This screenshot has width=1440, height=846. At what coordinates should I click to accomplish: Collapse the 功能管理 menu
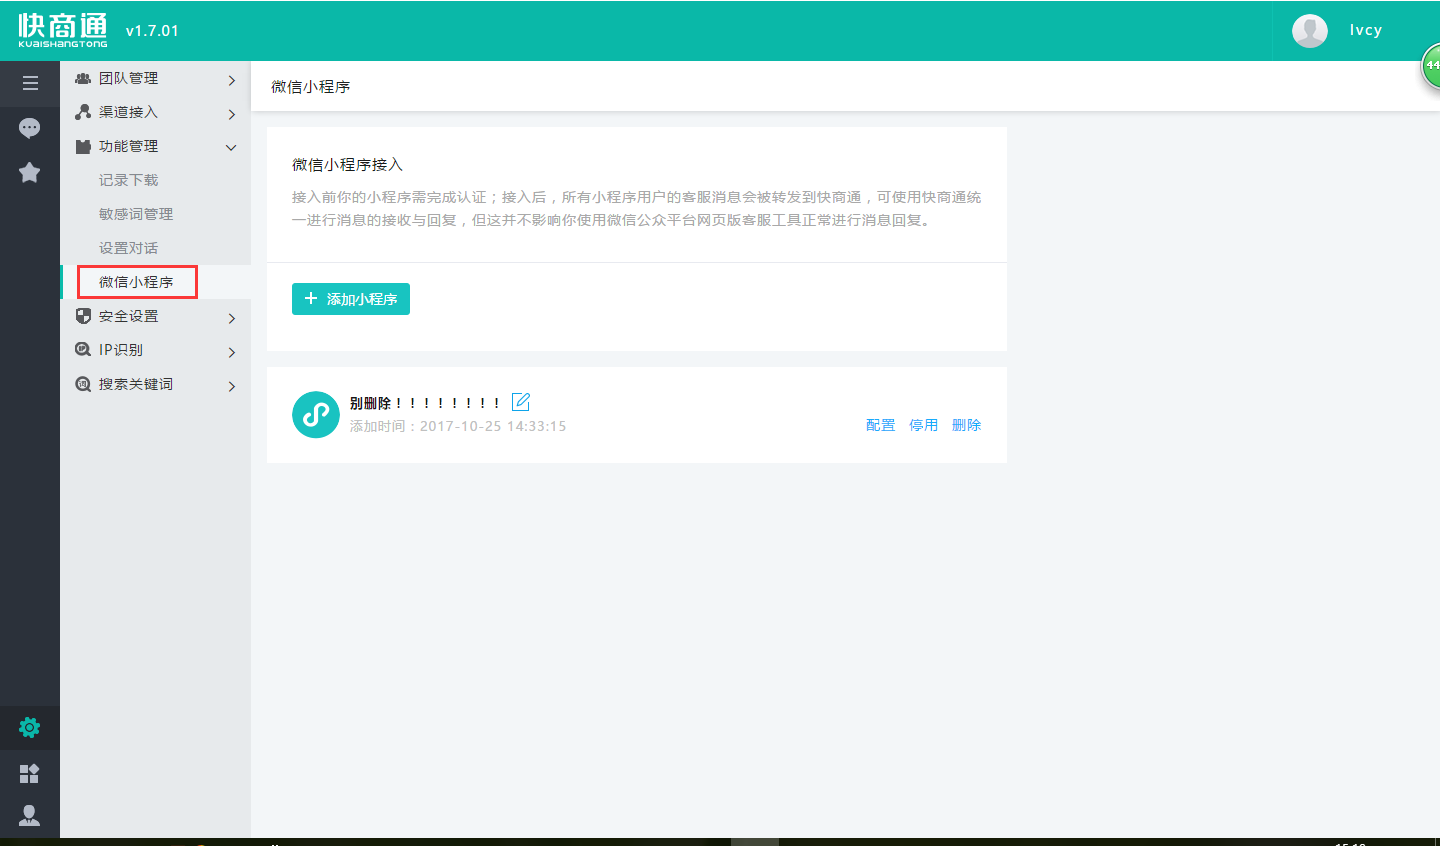pyautogui.click(x=155, y=147)
